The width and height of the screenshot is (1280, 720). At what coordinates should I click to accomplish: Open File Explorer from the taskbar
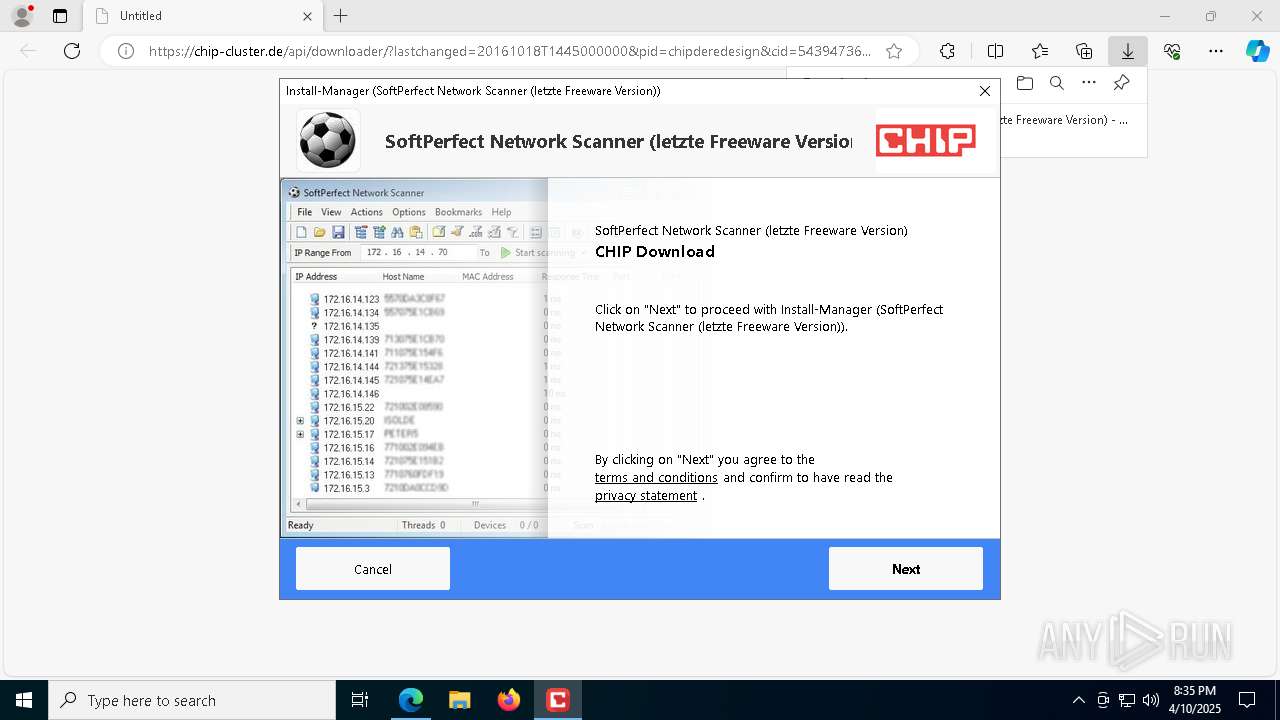pyautogui.click(x=459, y=700)
